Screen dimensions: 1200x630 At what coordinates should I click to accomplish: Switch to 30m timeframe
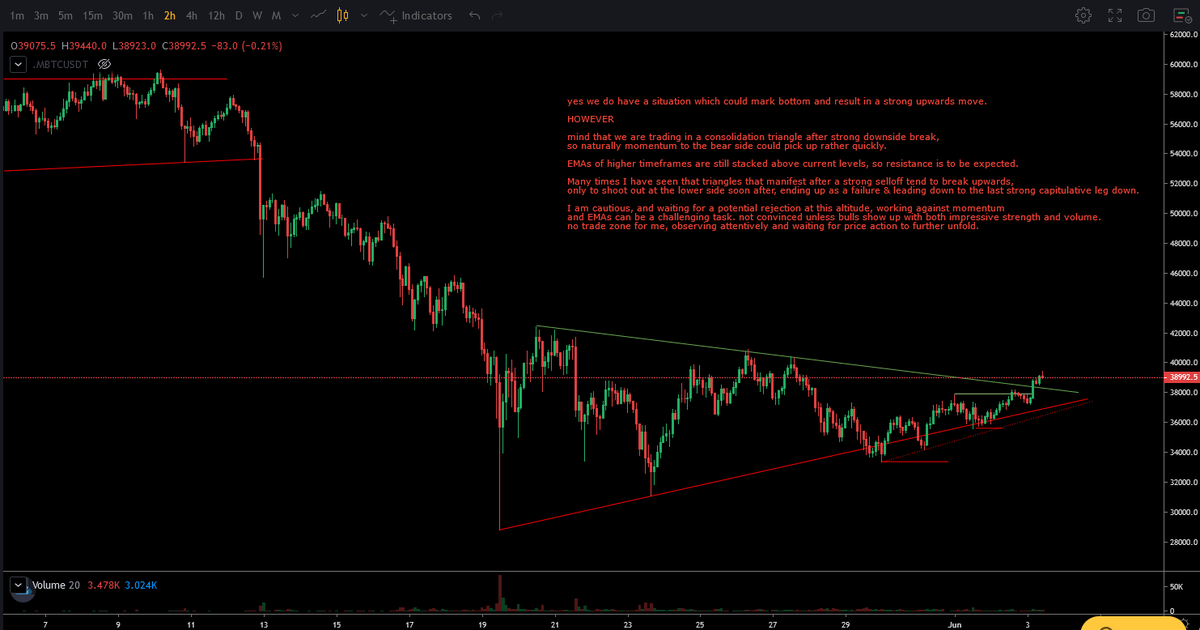click(122, 15)
